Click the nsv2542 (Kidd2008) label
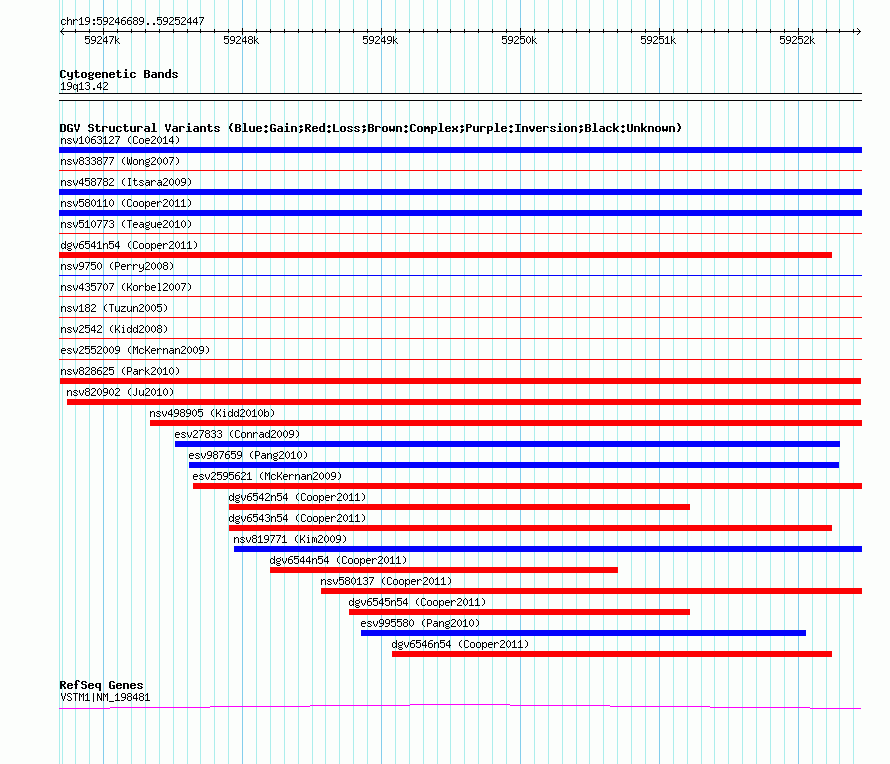Image resolution: width=890 pixels, height=764 pixels. [114, 329]
